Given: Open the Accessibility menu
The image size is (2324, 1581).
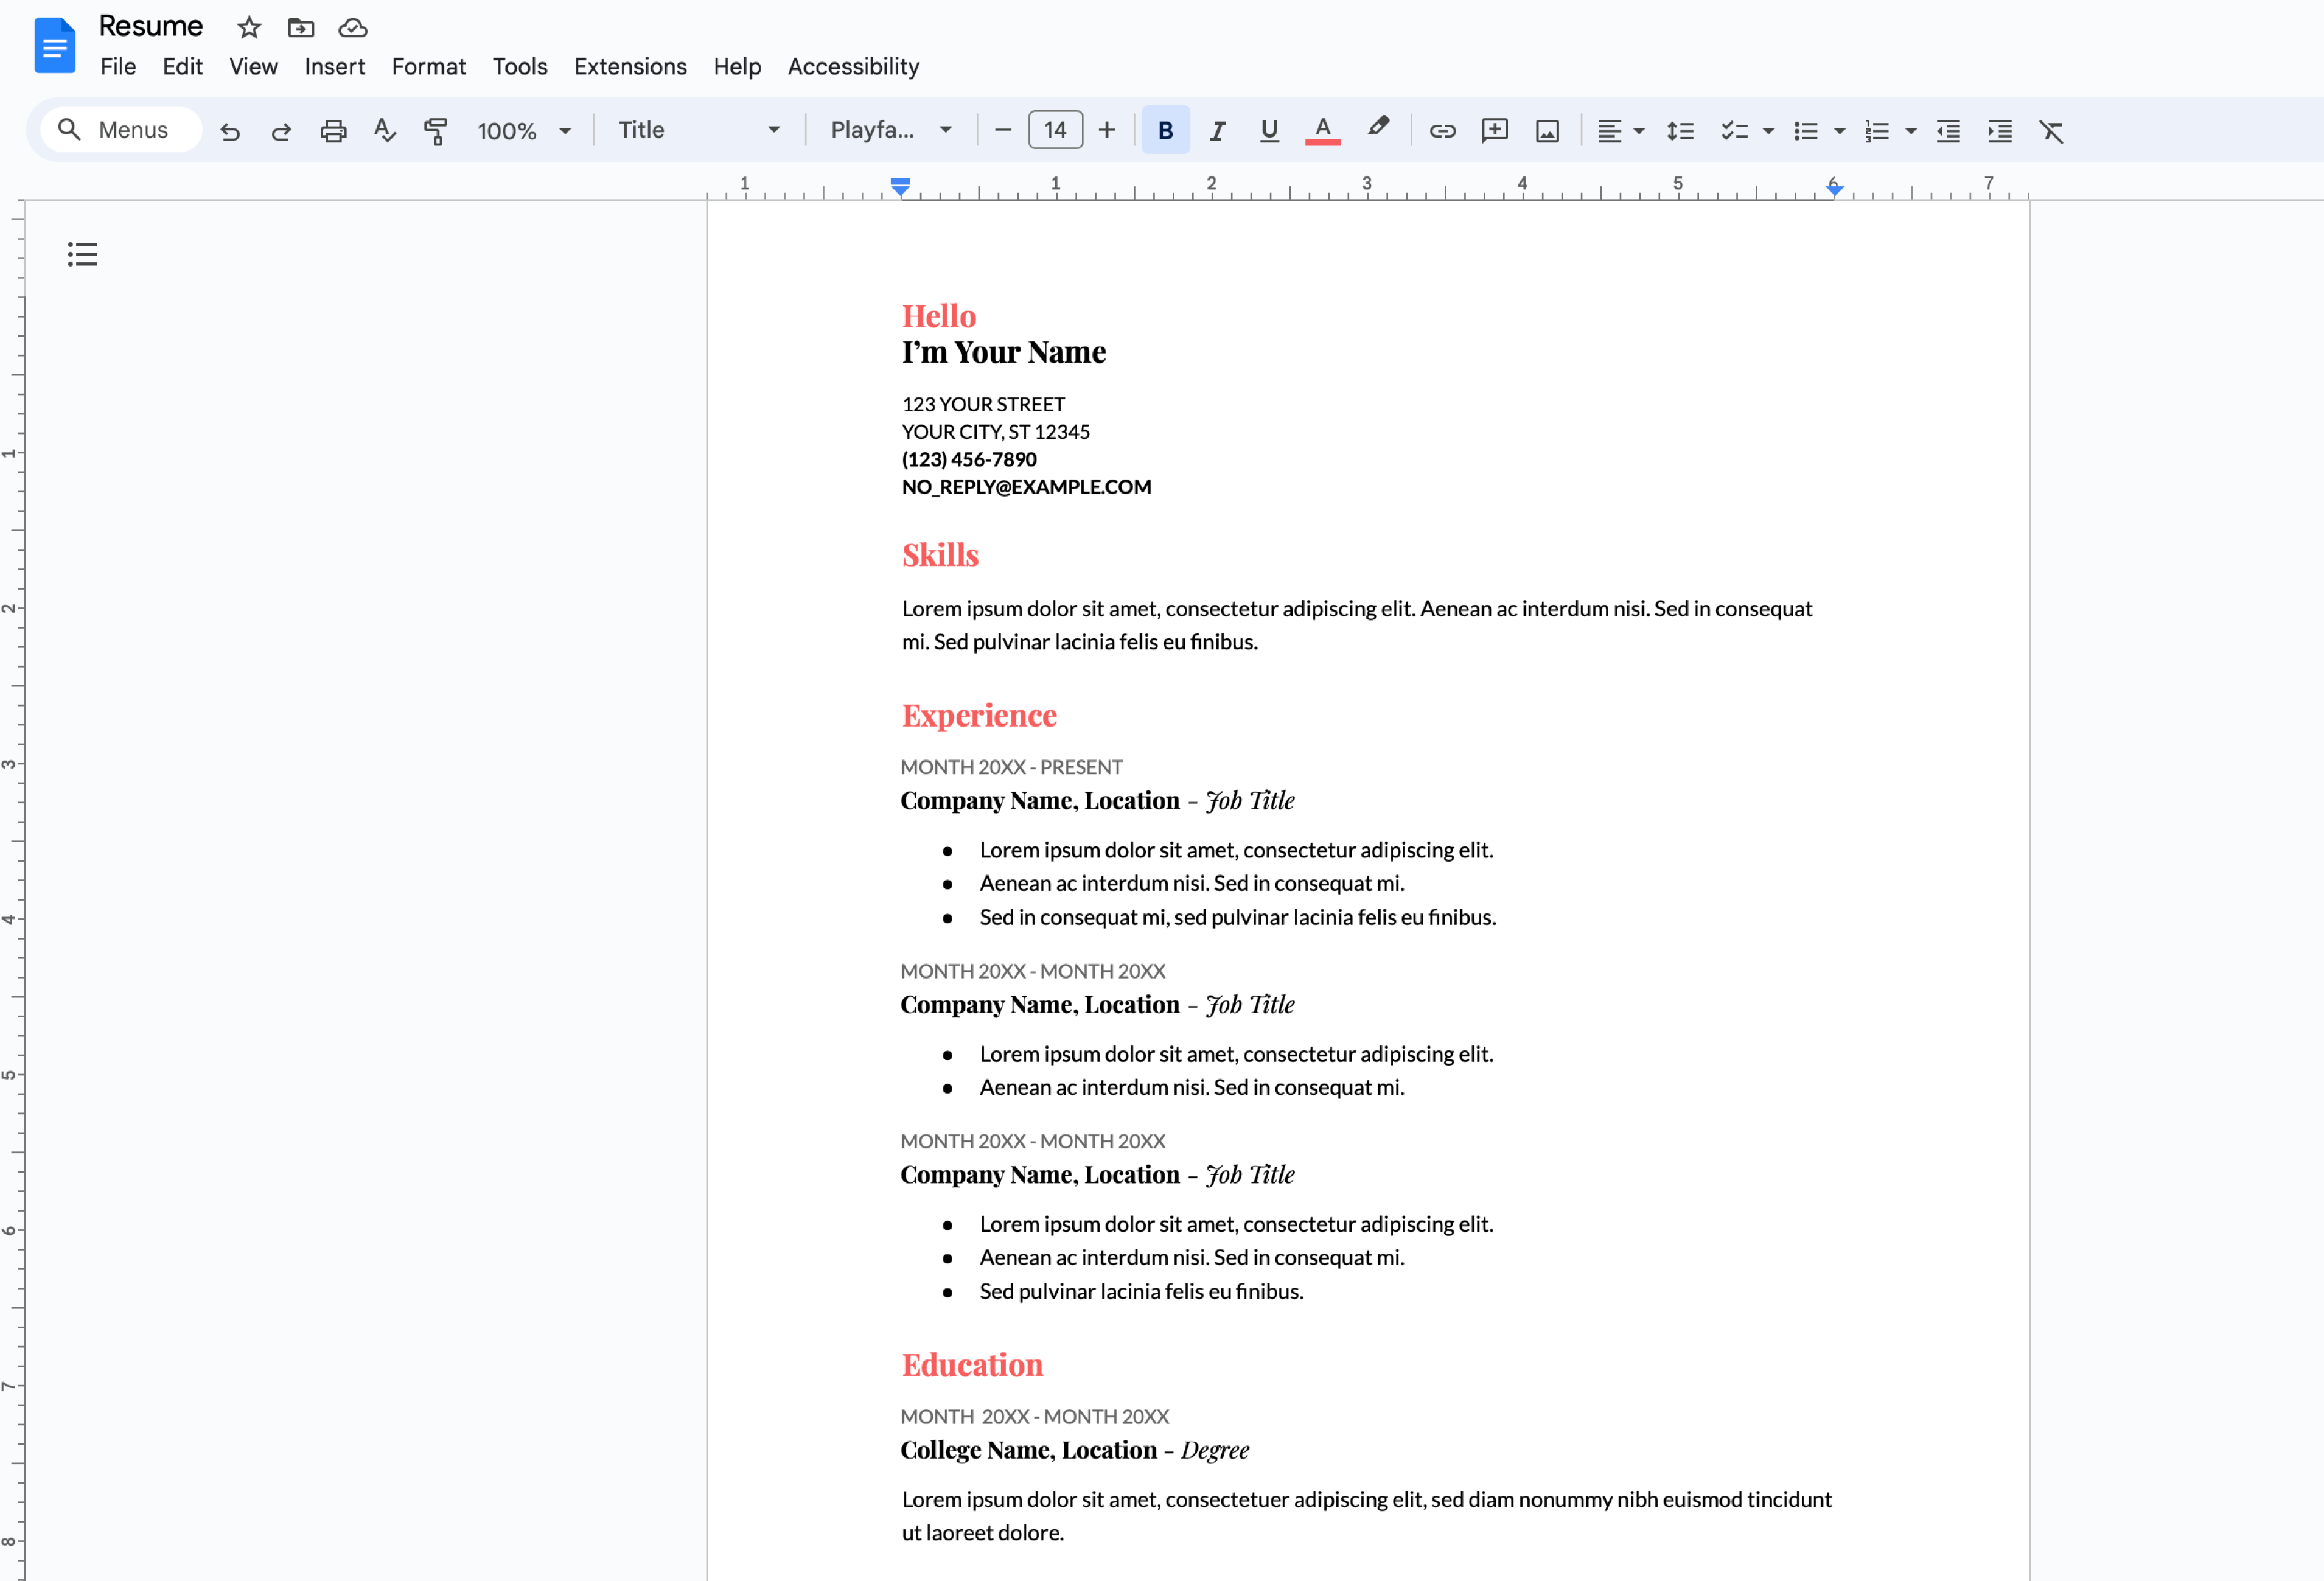Looking at the screenshot, I should pyautogui.click(x=853, y=66).
